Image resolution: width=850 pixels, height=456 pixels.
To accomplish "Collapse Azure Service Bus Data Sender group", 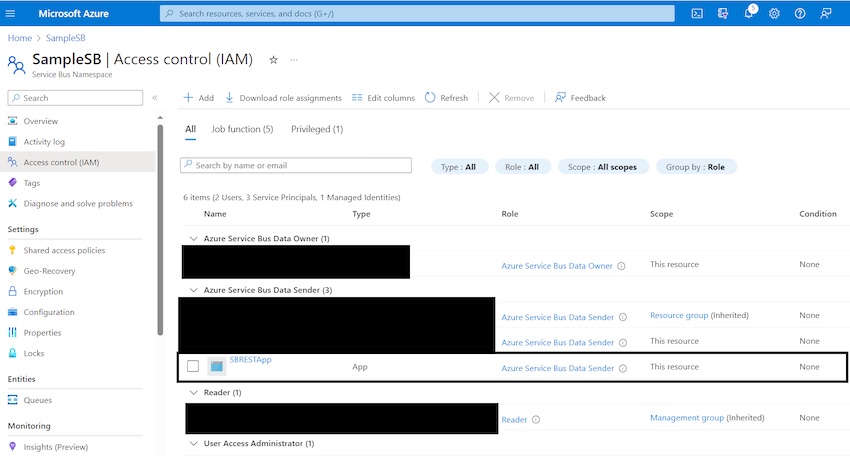I will point(194,290).
